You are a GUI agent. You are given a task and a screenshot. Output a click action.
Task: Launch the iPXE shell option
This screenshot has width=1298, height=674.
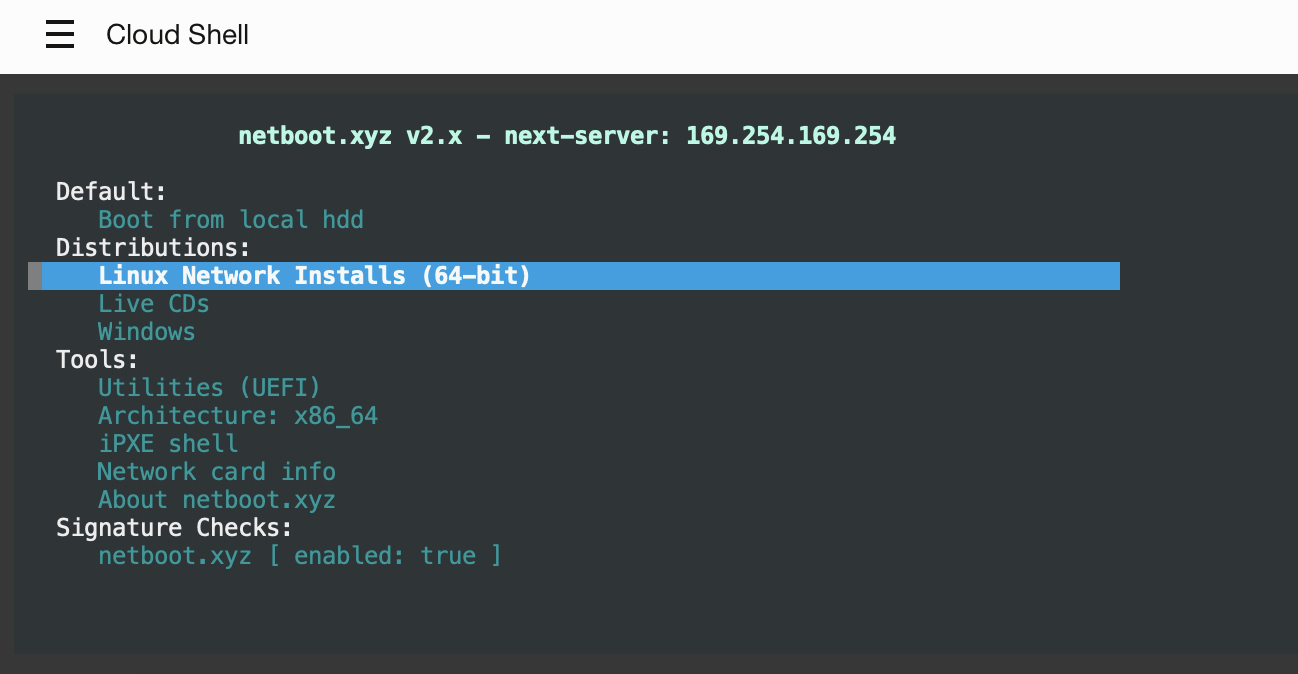(168, 444)
